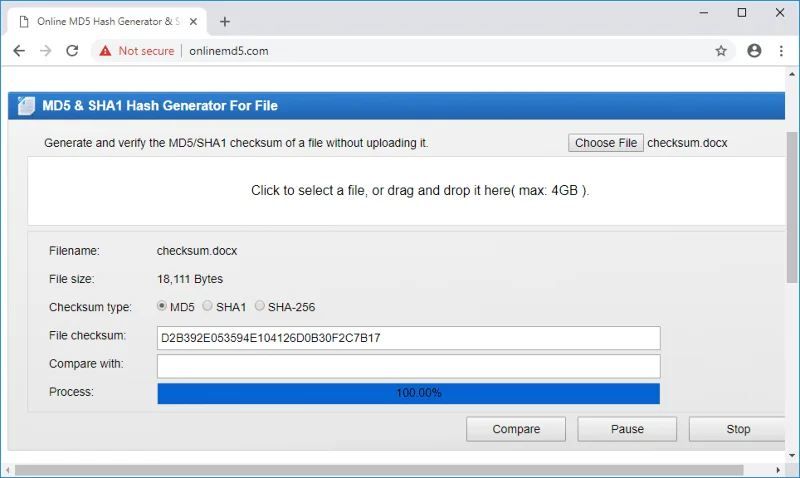Image resolution: width=800 pixels, height=478 pixels.
Task: Click the scroll down arrow
Action: pos(792,456)
